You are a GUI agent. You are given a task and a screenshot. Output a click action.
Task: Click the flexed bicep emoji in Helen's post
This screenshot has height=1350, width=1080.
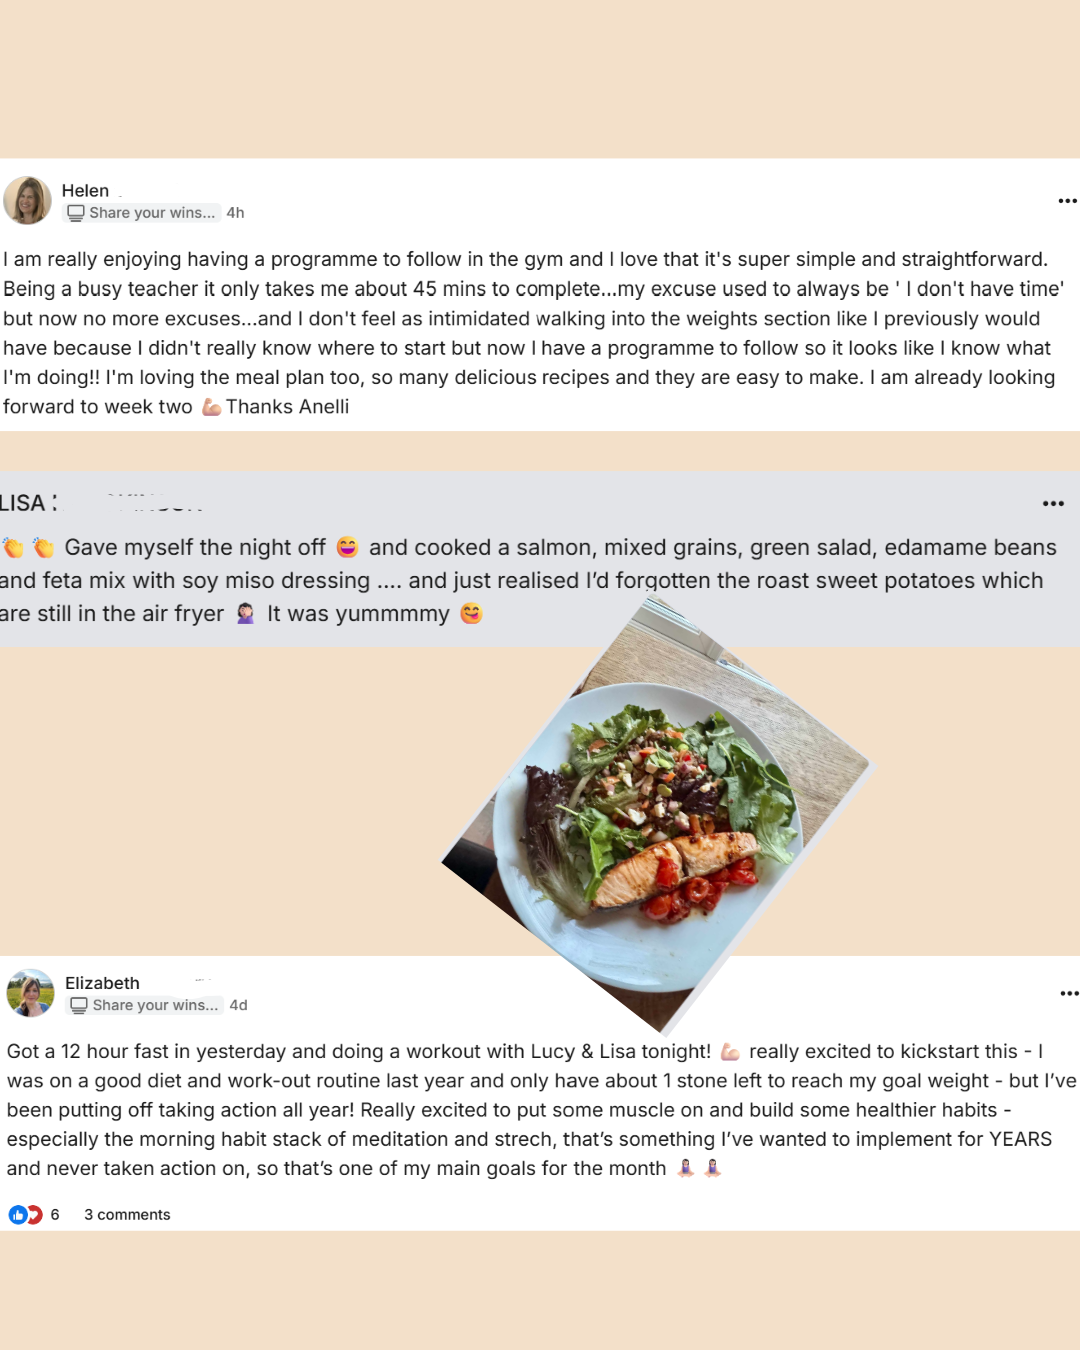click(x=211, y=407)
